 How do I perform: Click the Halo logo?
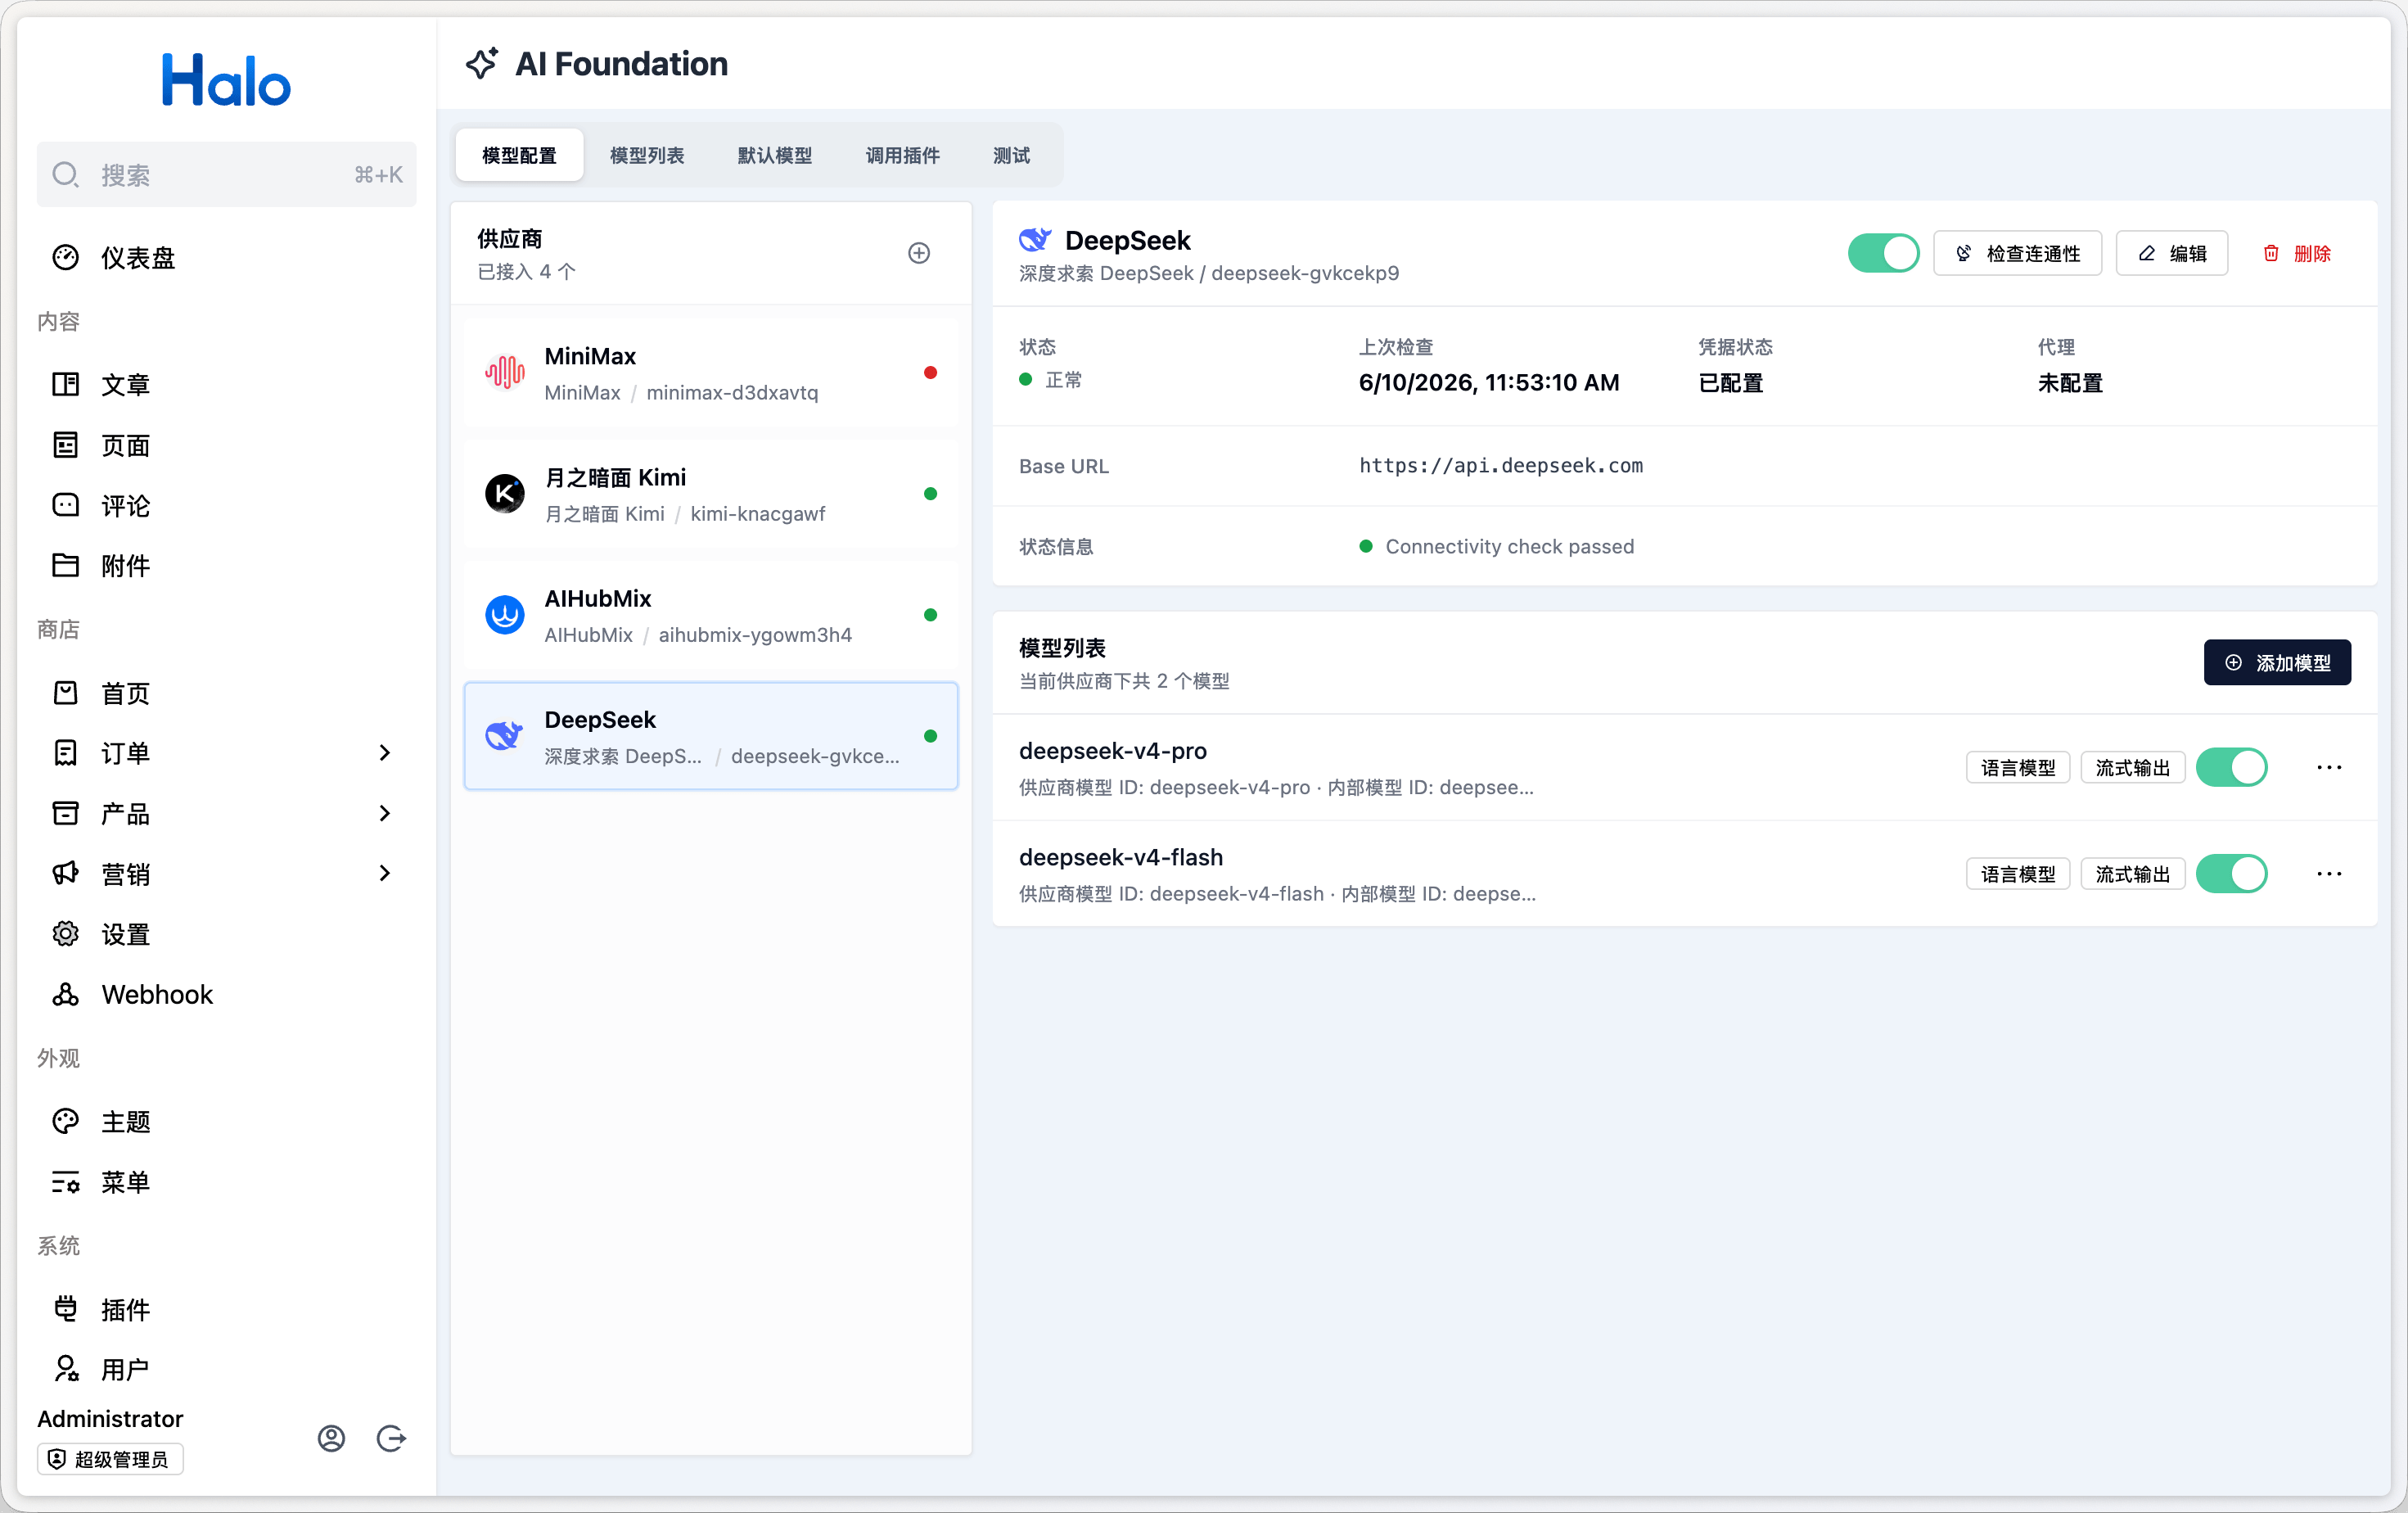(226, 81)
